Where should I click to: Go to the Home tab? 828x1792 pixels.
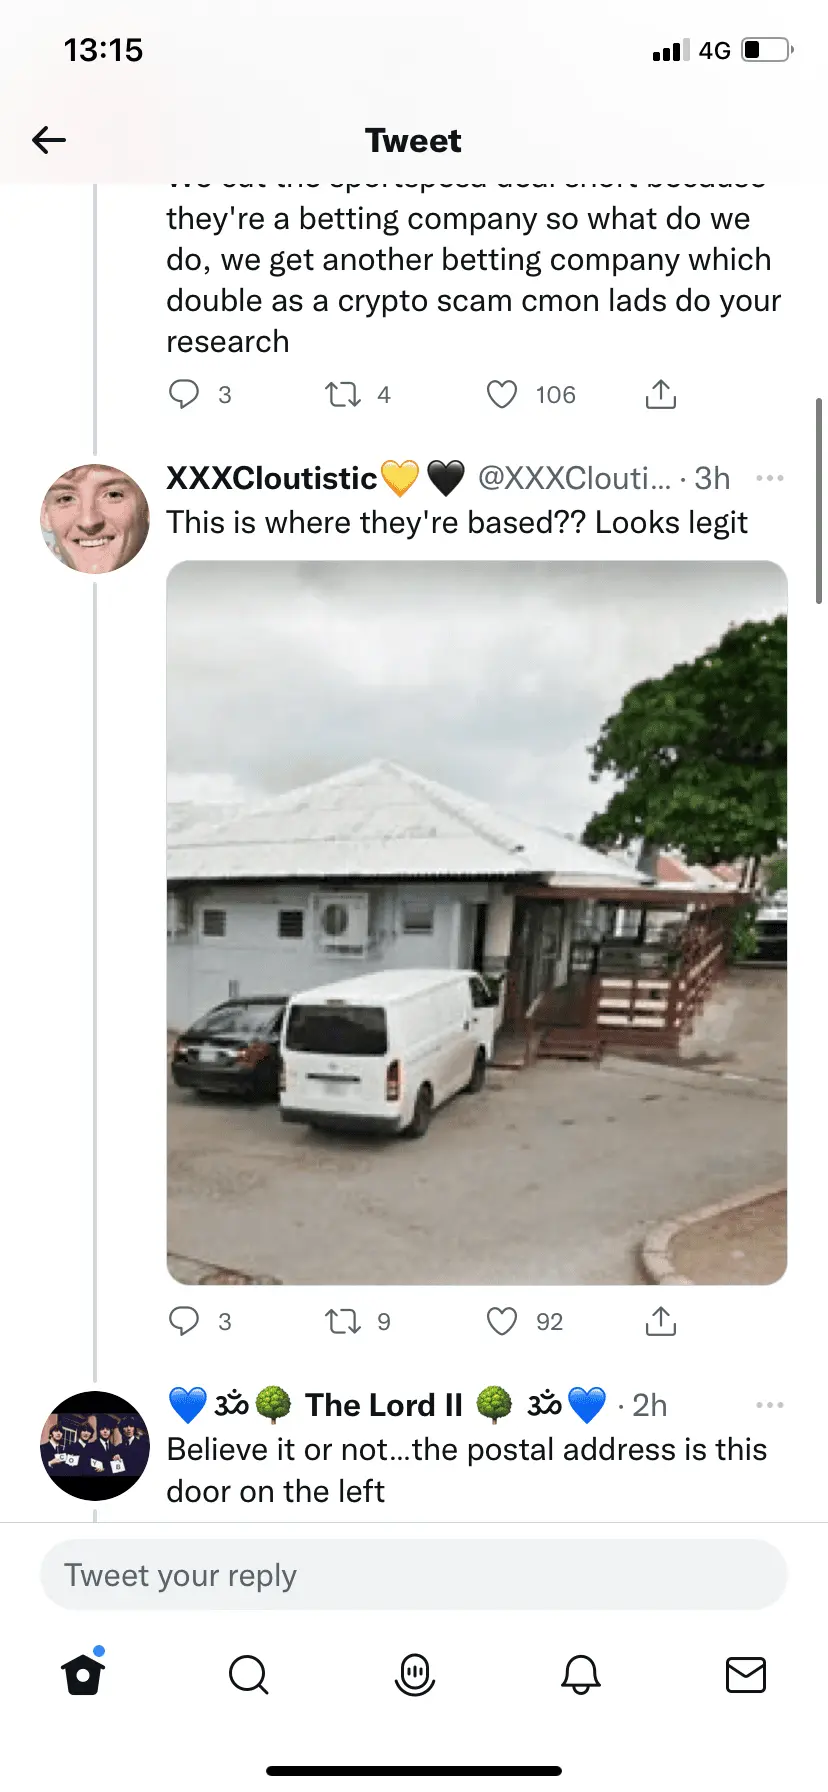(x=83, y=1674)
